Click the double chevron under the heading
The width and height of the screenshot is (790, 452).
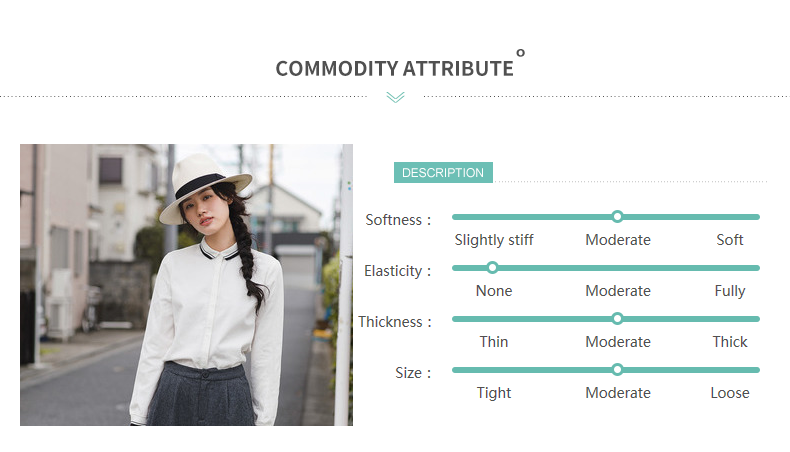(395, 97)
